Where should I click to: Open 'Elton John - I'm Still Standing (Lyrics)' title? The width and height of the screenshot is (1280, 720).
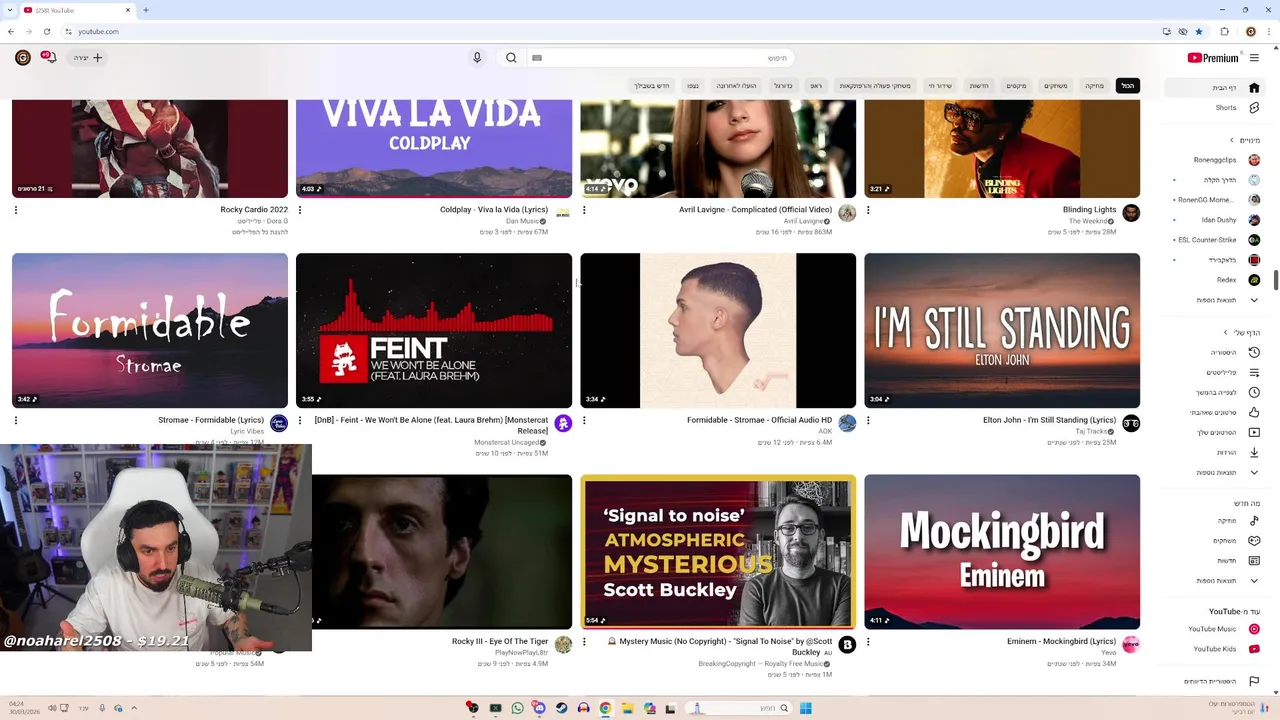point(1049,420)
